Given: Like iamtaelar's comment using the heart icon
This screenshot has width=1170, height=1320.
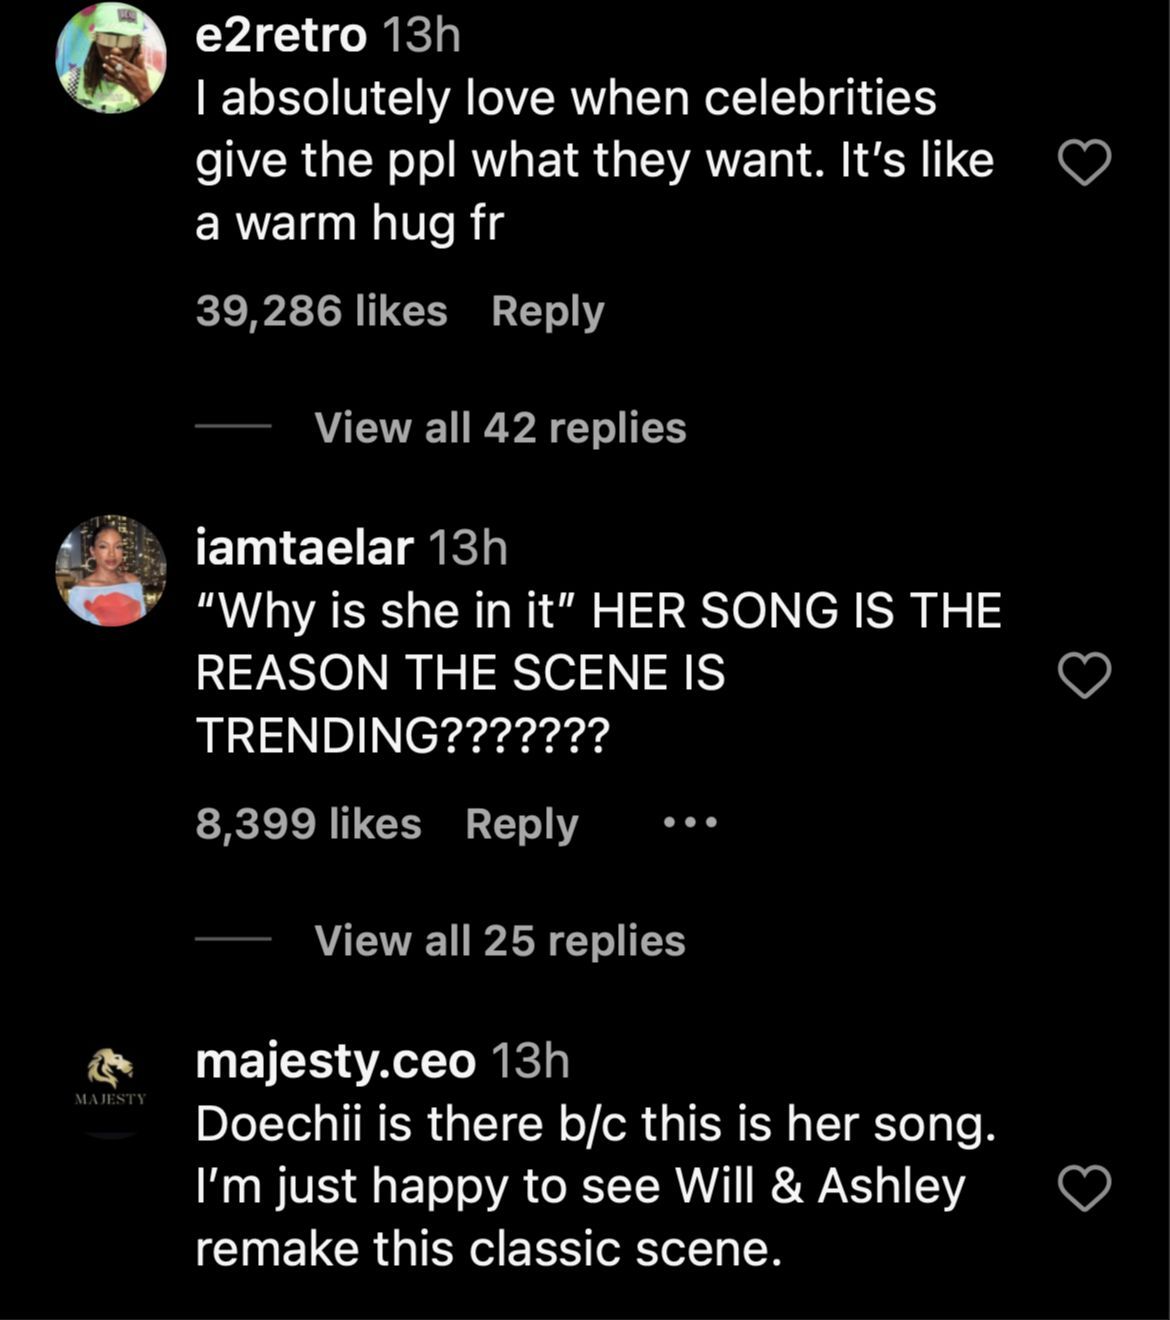Looking at the screenshot, I should (1084, 675).
